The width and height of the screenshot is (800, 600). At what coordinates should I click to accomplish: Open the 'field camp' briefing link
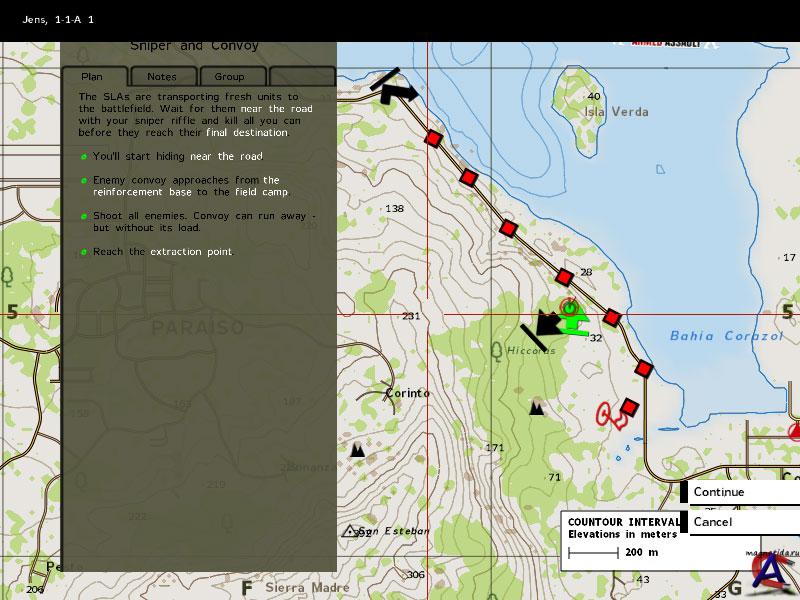pyautogui.click(x=261, y=192)
